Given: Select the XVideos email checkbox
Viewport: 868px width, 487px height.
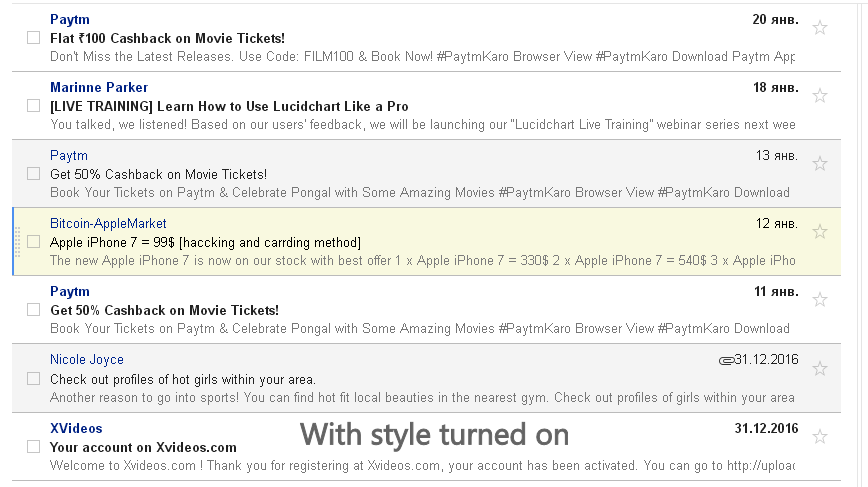Looking at the screenshot, I should 34,447.
